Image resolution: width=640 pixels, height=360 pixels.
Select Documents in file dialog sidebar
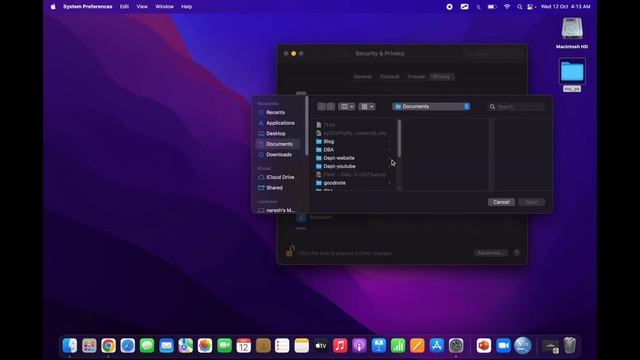tap(278, 144)
